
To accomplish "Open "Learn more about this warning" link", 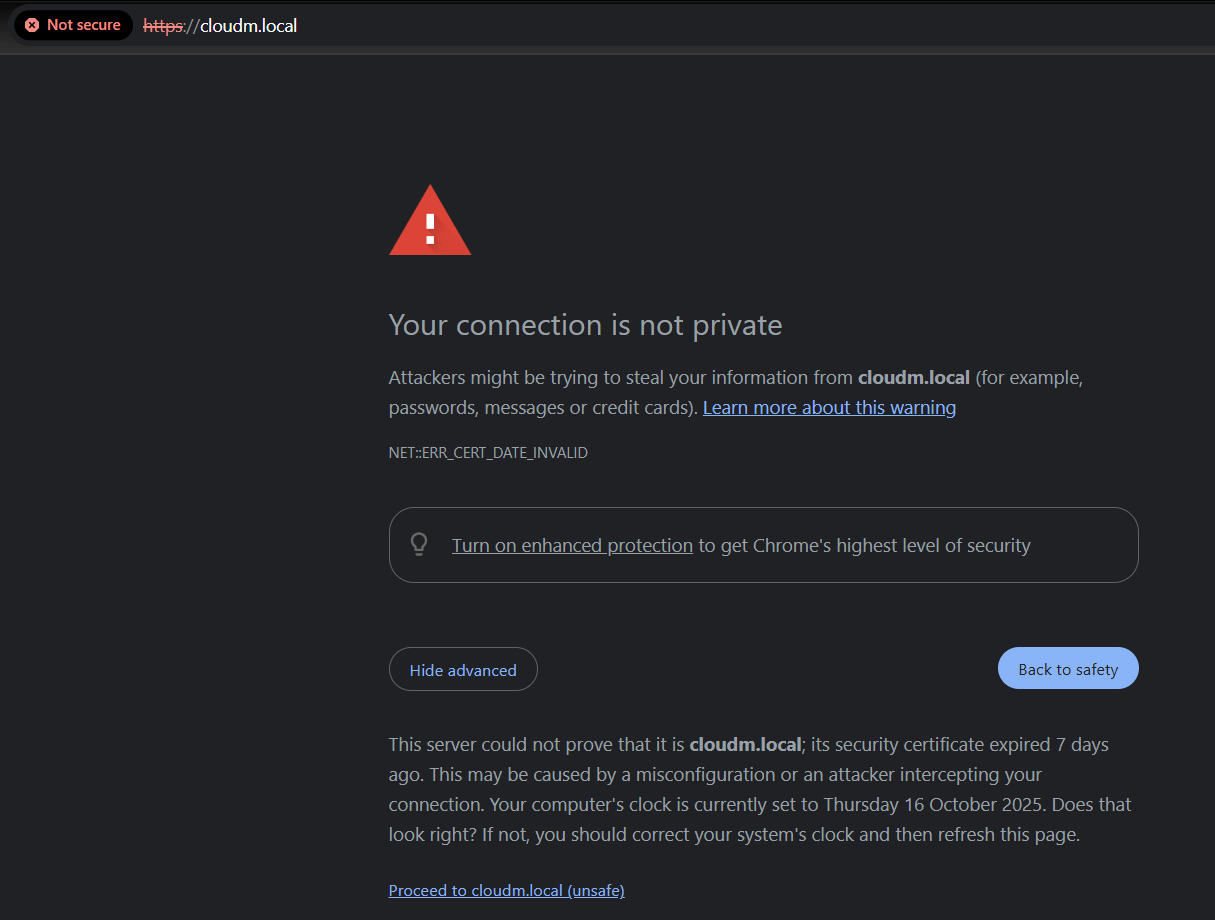I will [x=829, y=407].
